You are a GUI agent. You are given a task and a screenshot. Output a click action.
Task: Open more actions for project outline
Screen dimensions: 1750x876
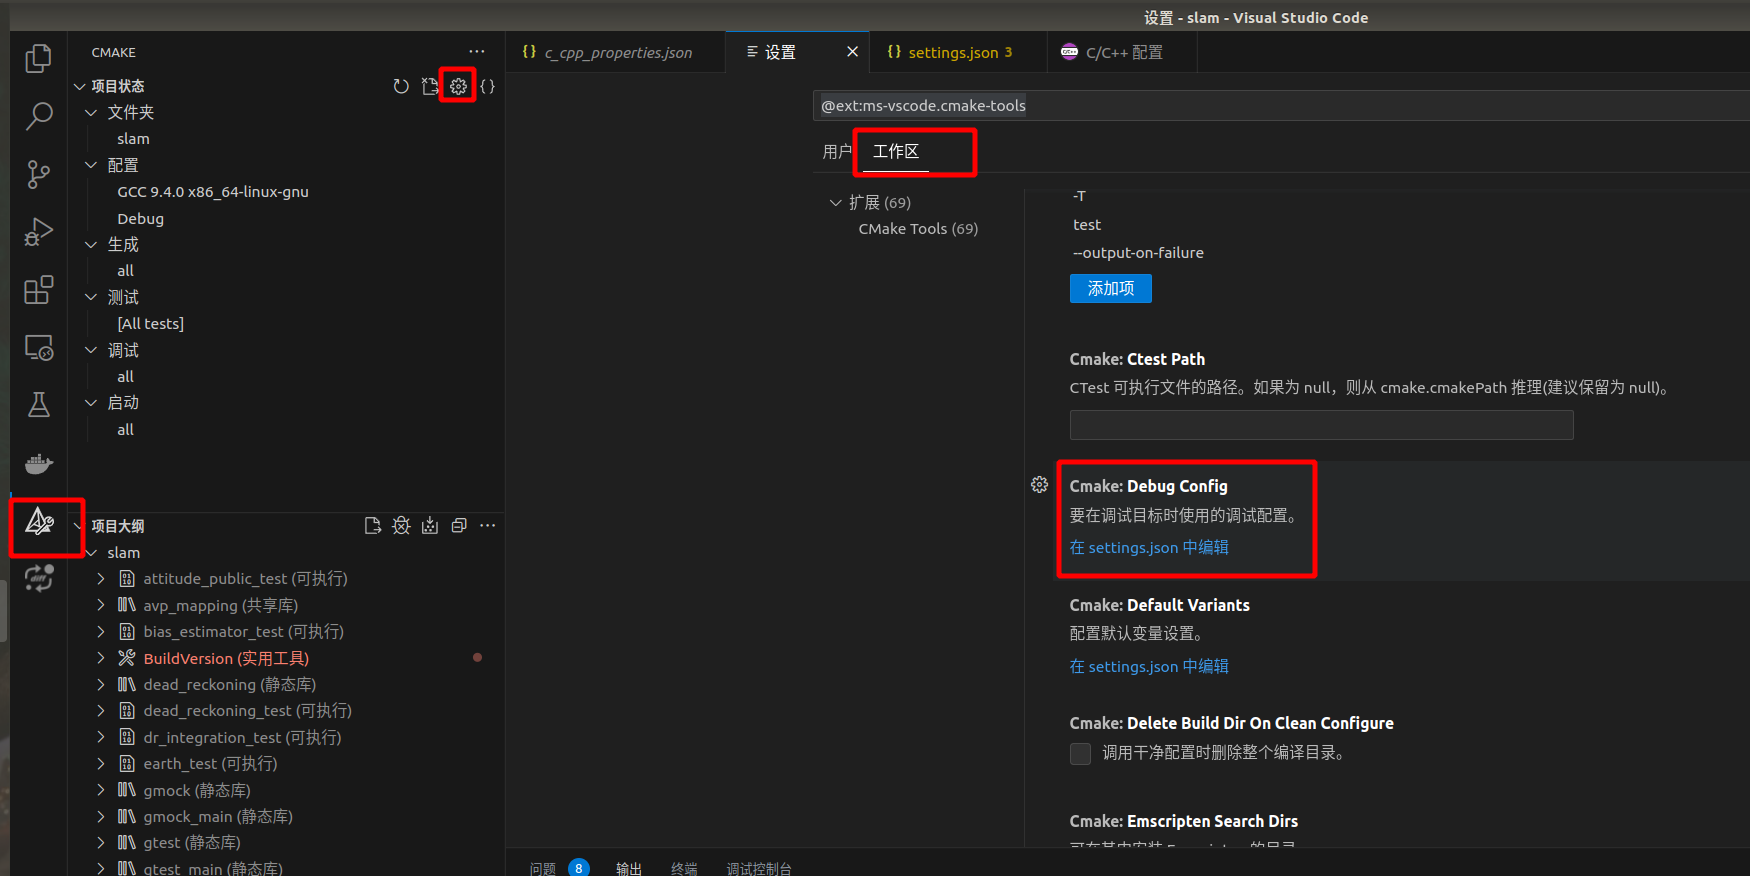tap(487, 526)
